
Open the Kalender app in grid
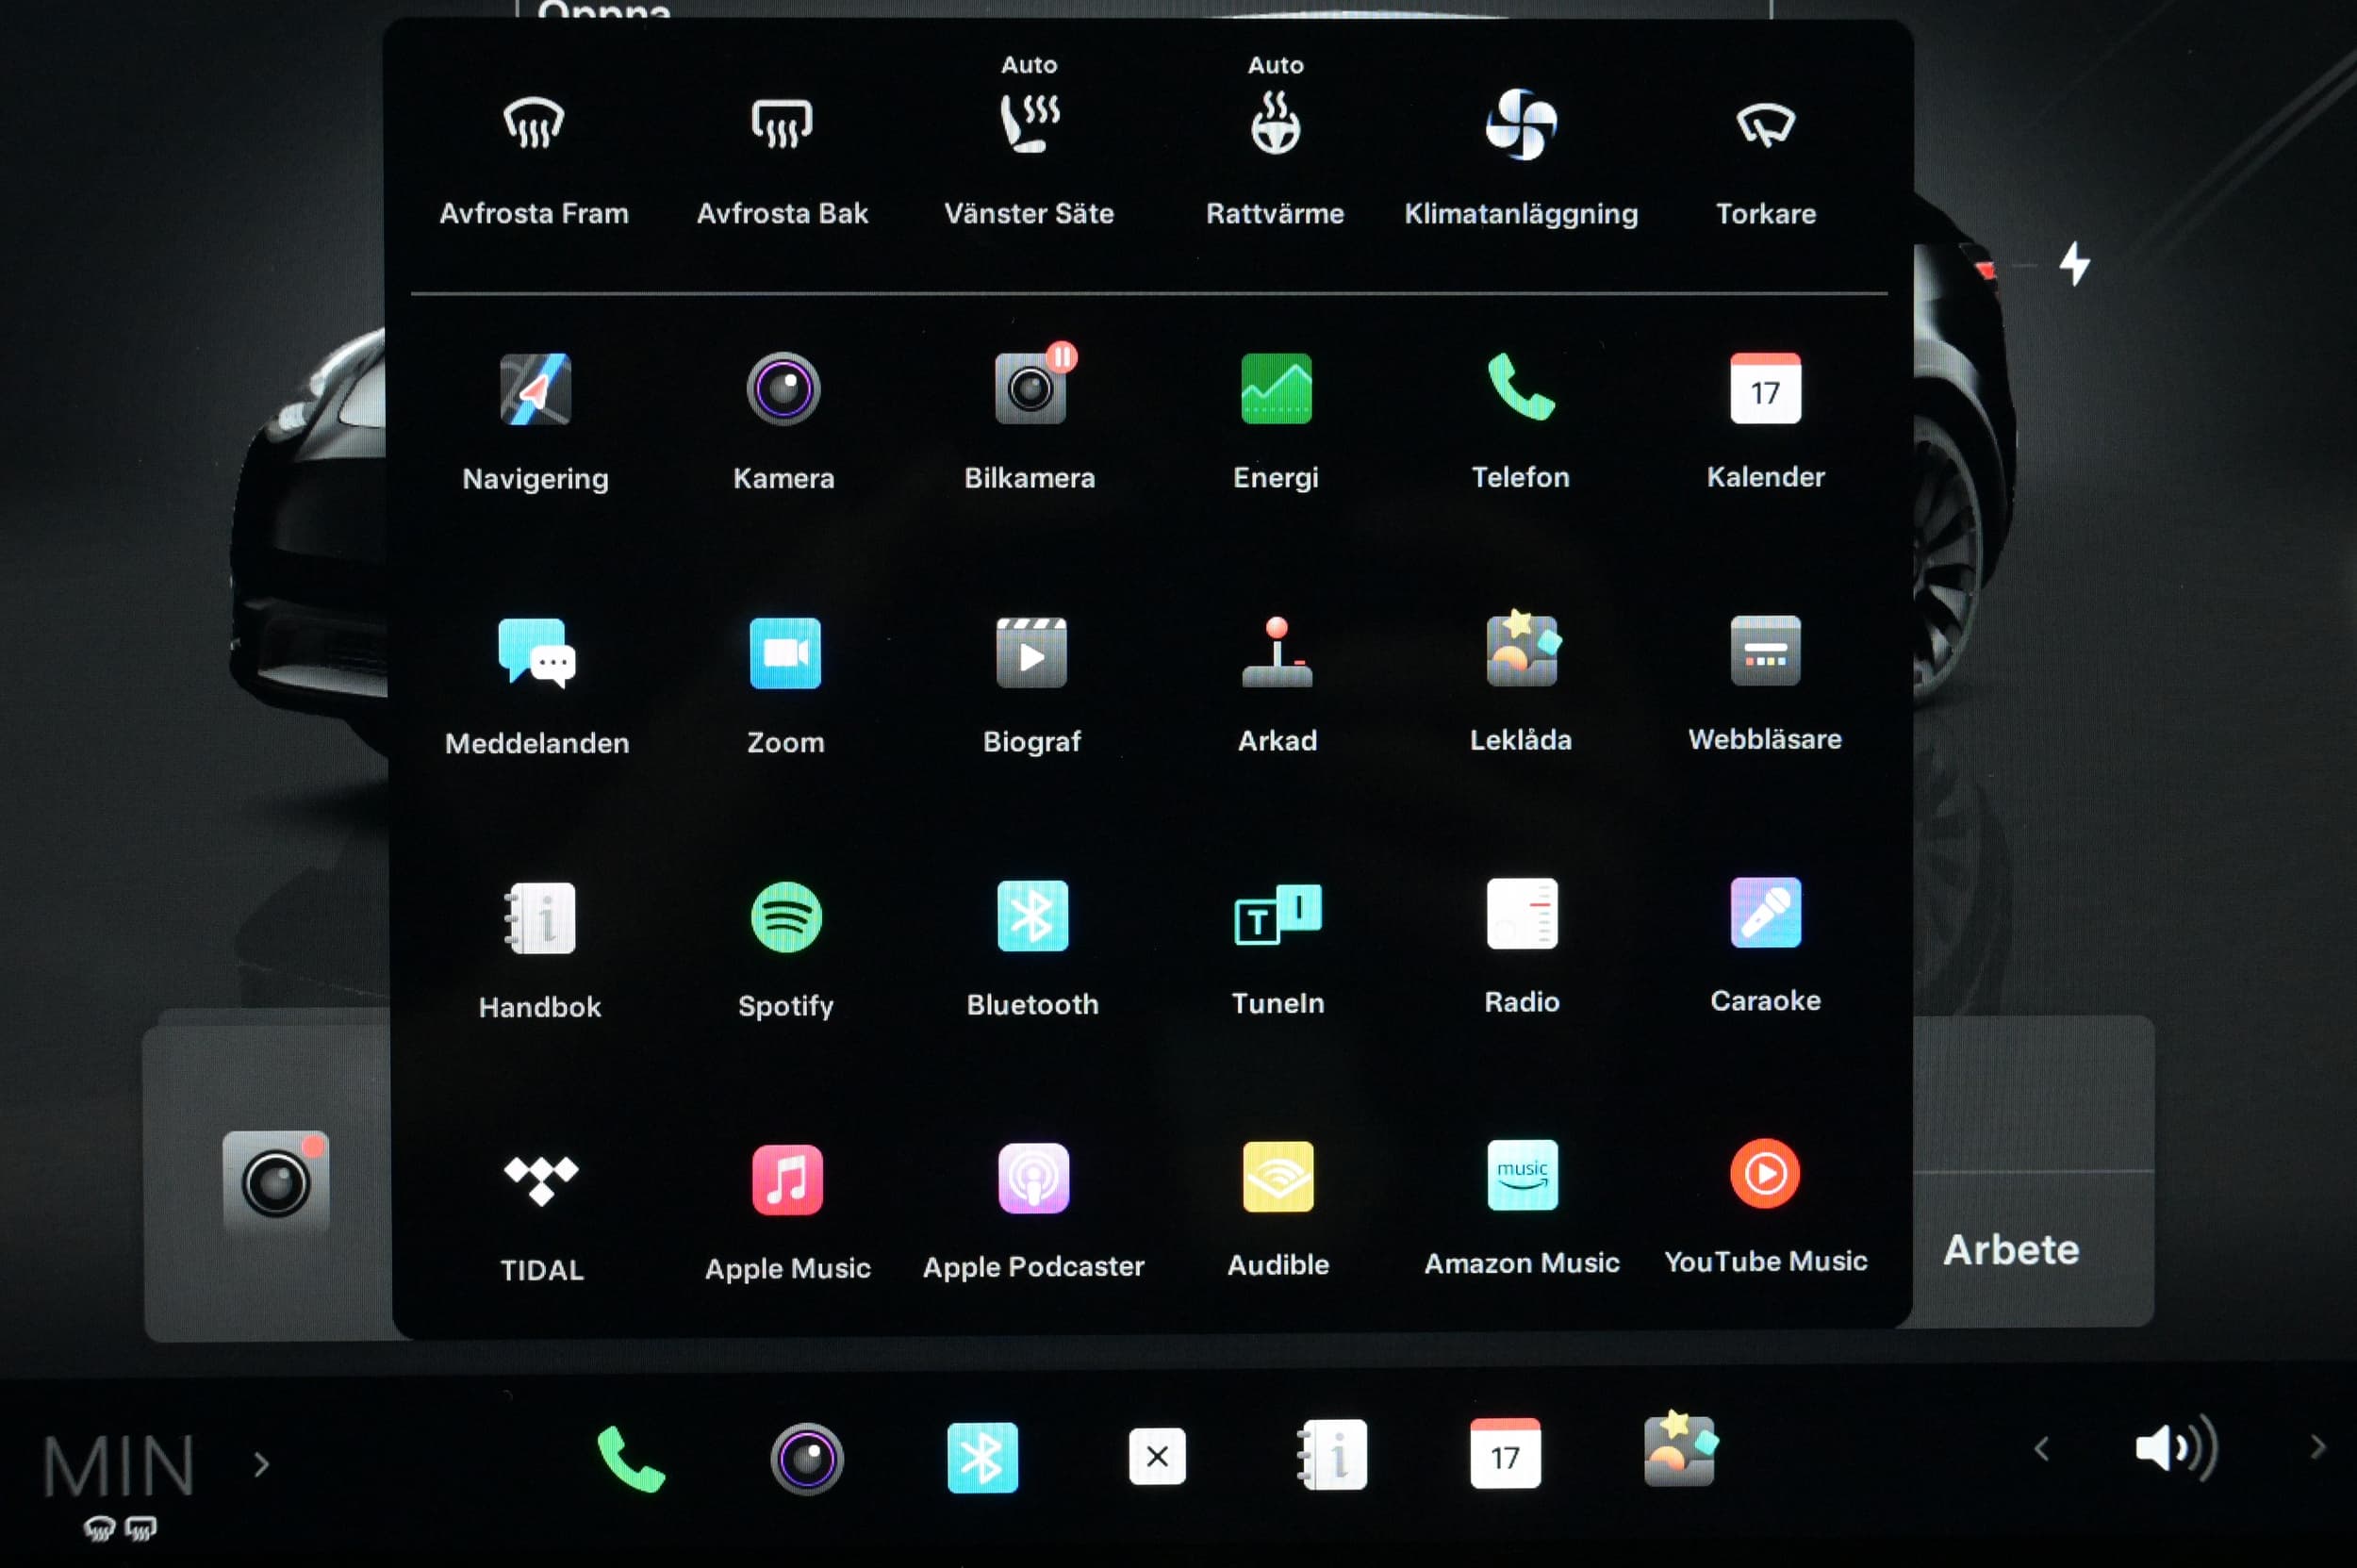(x=1766, y=387)
